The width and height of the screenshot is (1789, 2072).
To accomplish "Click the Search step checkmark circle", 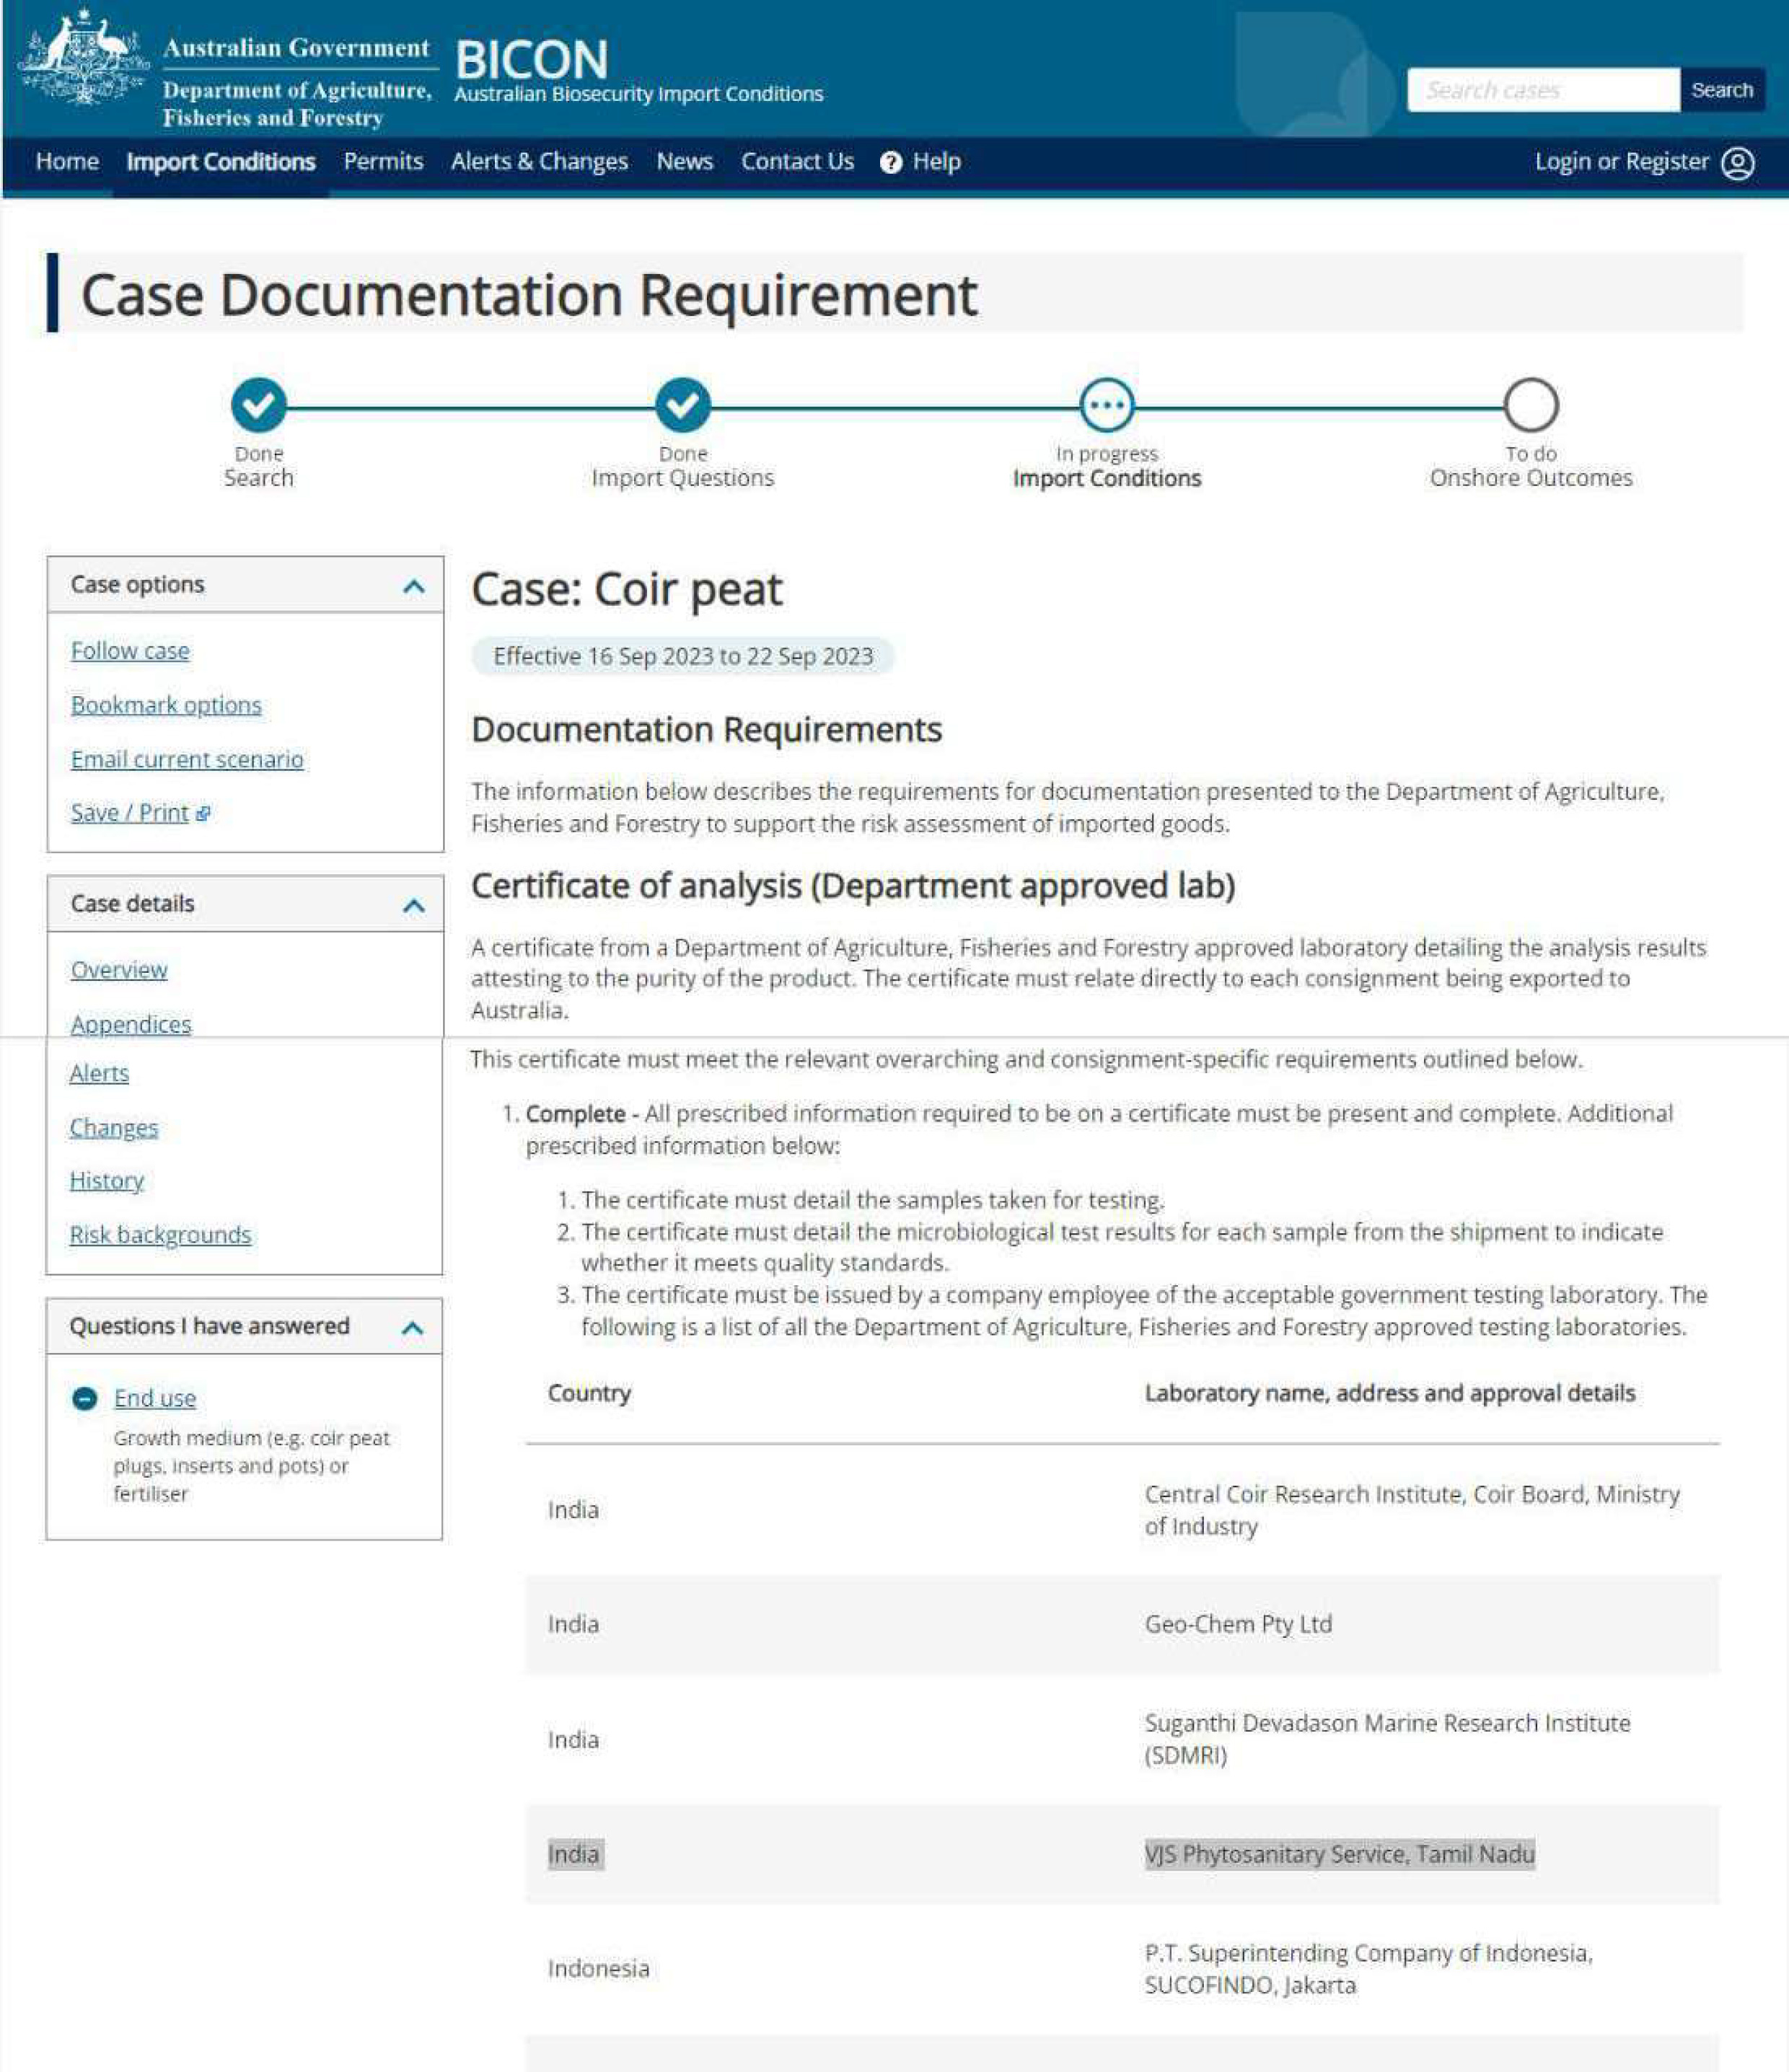I will click(258, 405).
